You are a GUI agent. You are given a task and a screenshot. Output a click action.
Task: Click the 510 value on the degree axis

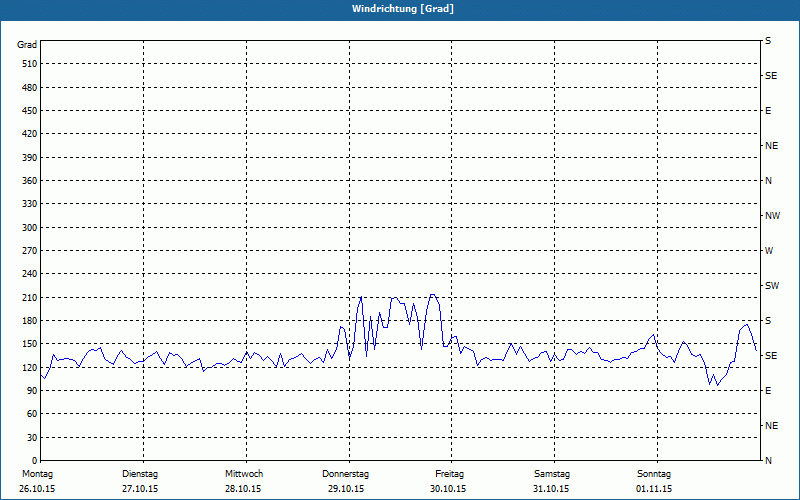pos(30,64)
